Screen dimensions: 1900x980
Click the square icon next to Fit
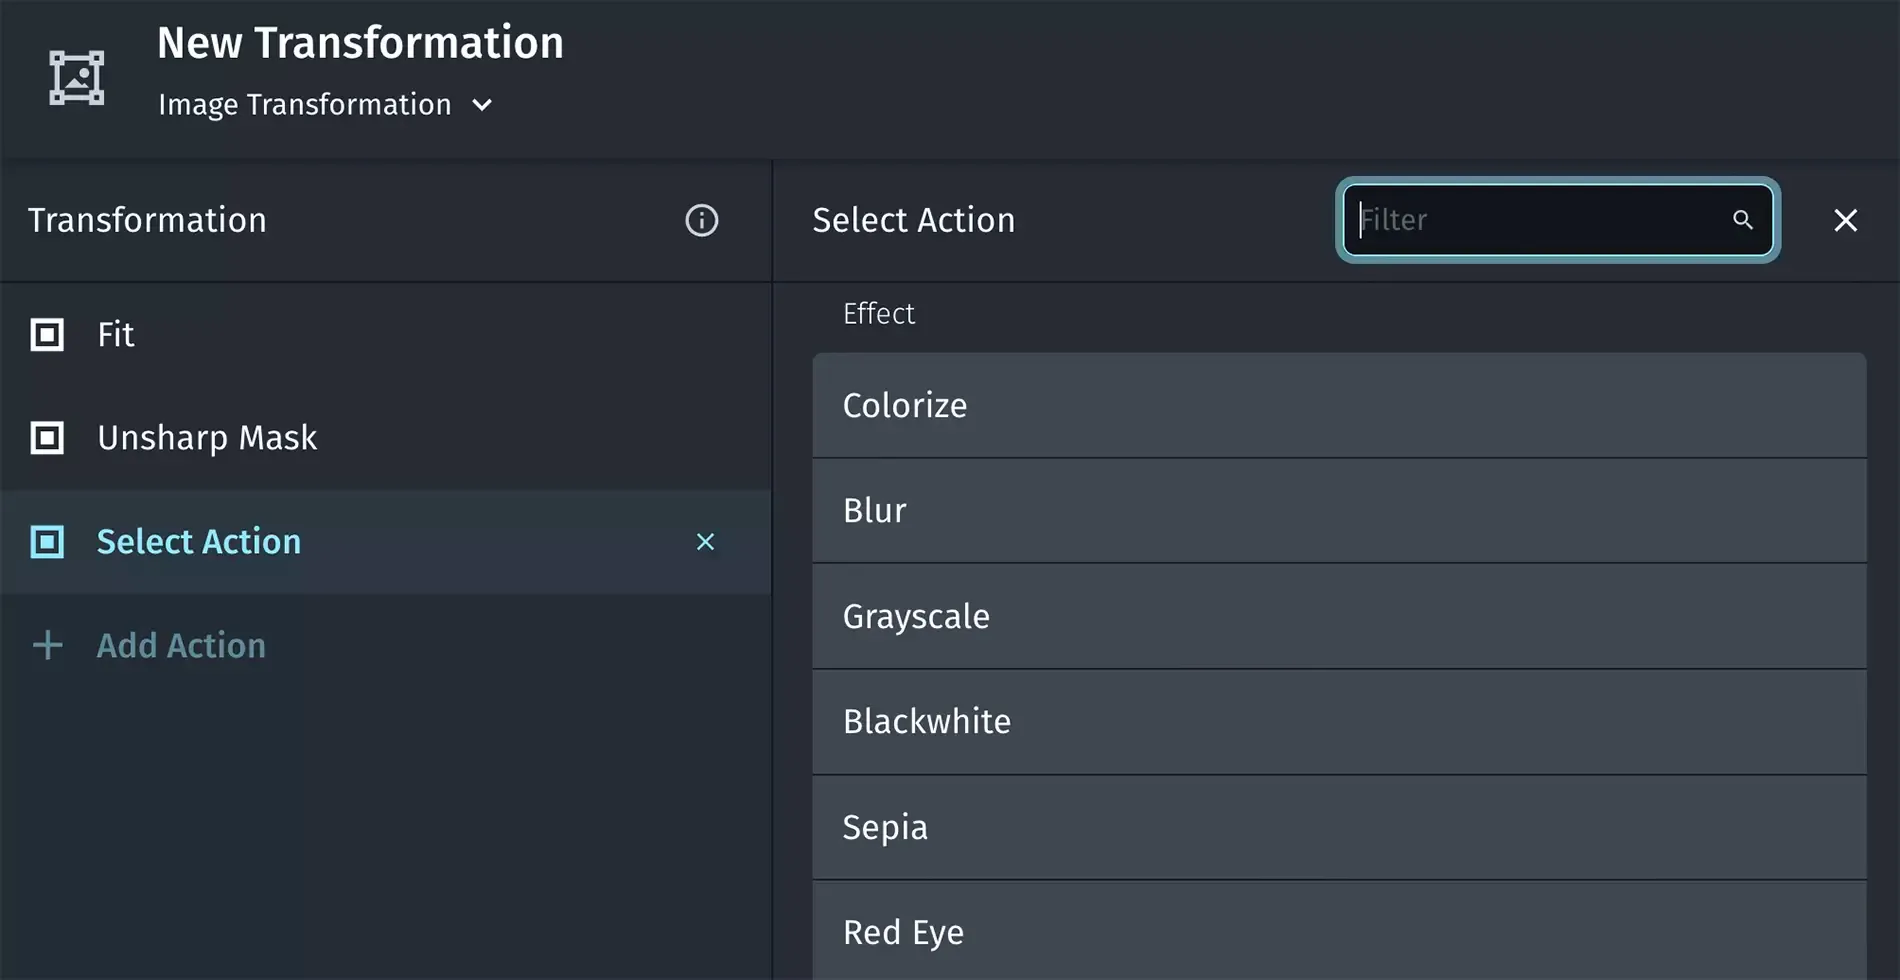pyautogui.click(x=47, y=335)
